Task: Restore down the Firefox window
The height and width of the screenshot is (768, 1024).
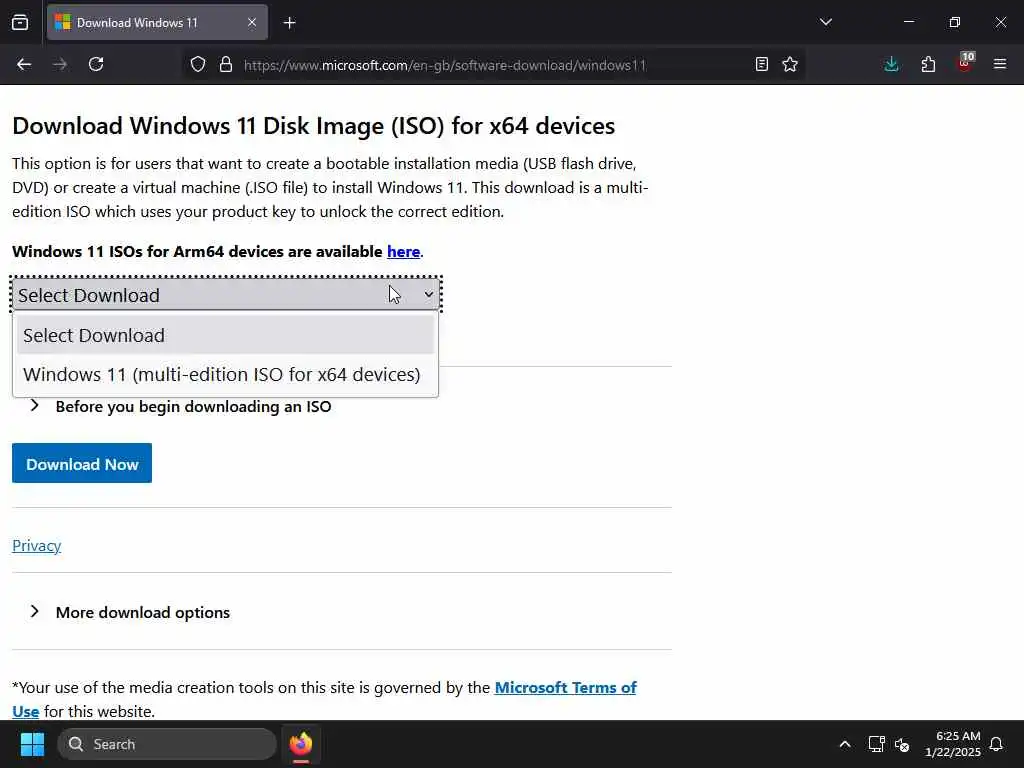Action: pyautogui.click(x=955, y=22)
